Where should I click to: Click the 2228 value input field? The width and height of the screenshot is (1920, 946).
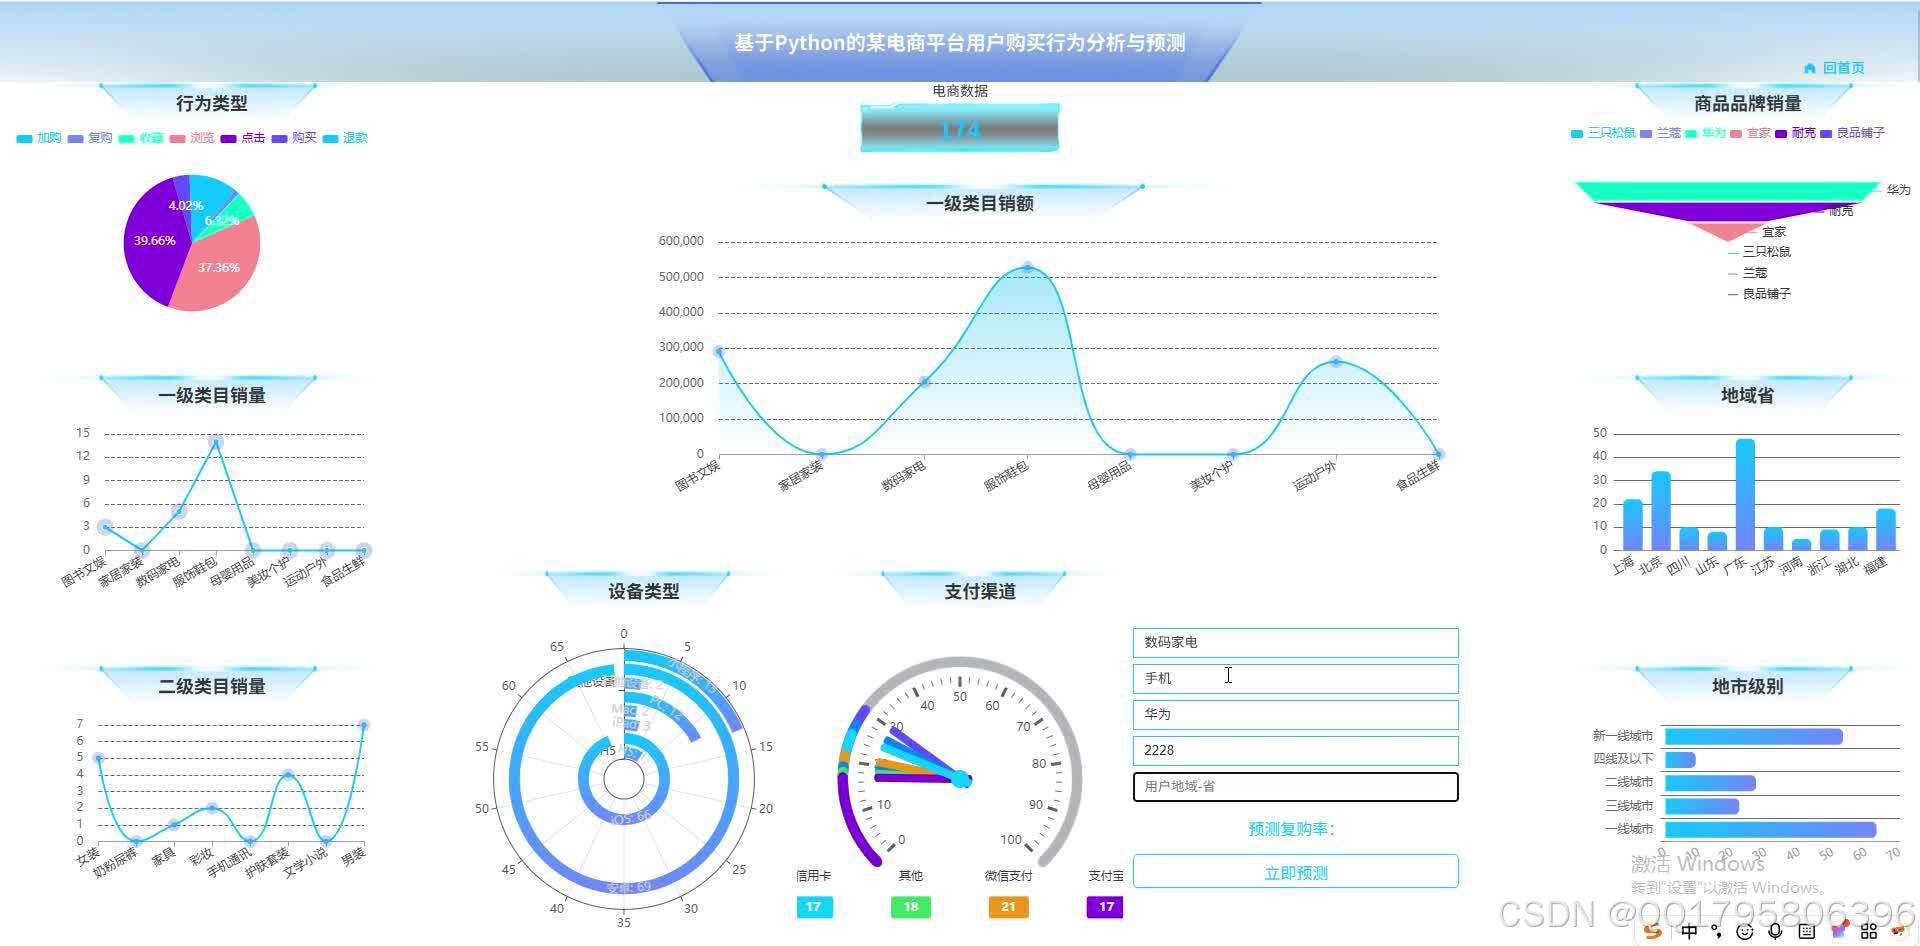click(x=1295, y=750)
